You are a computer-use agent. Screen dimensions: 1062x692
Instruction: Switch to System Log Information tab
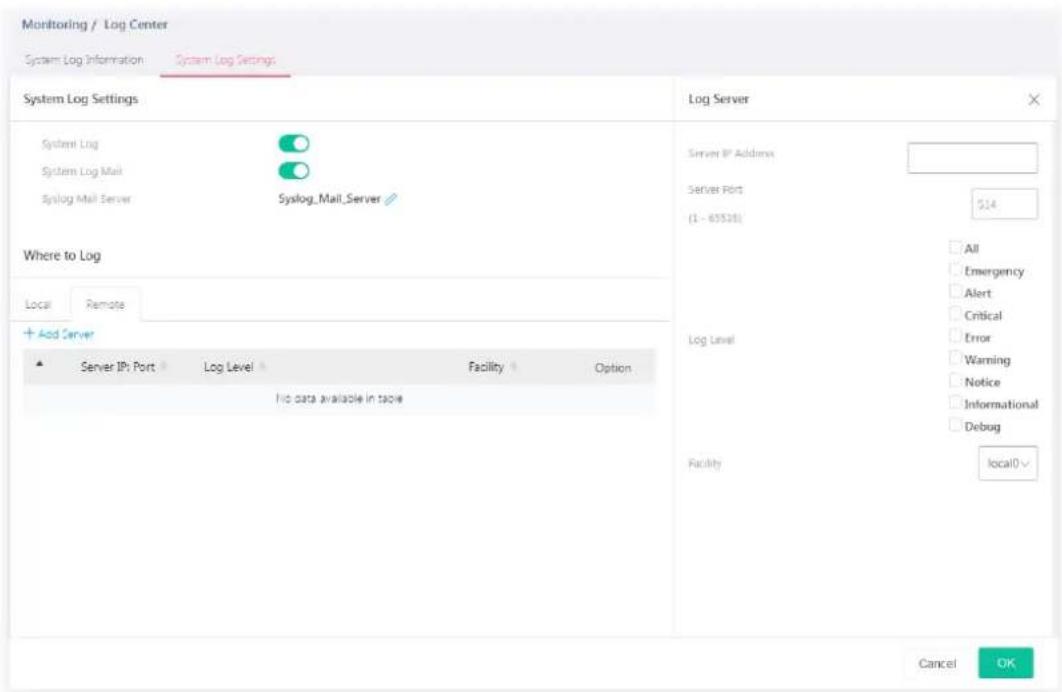(x=84, y=60)
